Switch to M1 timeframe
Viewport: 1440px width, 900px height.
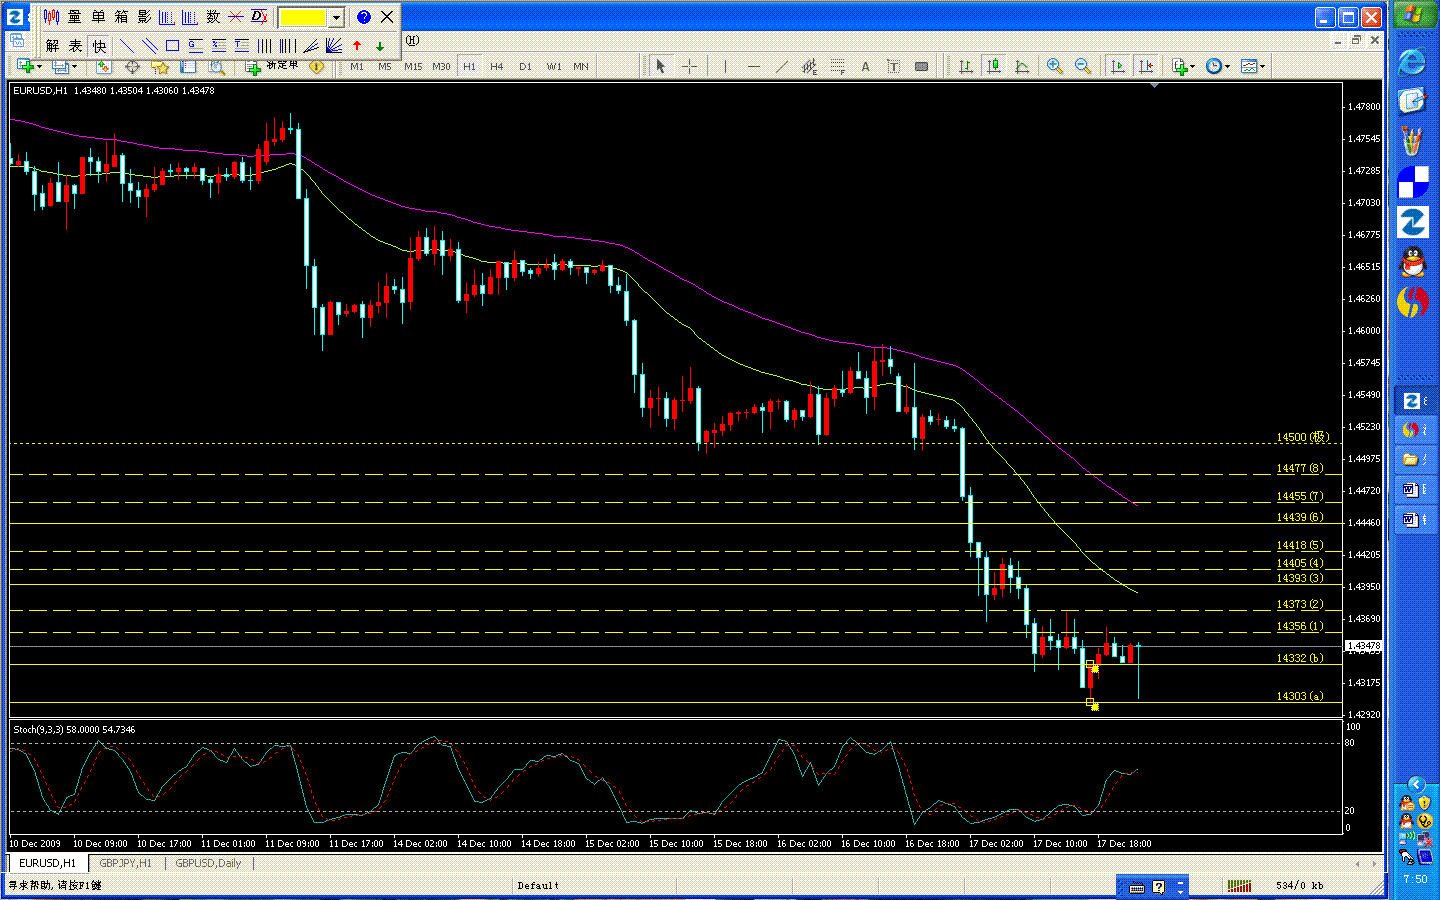click(357, 67)
